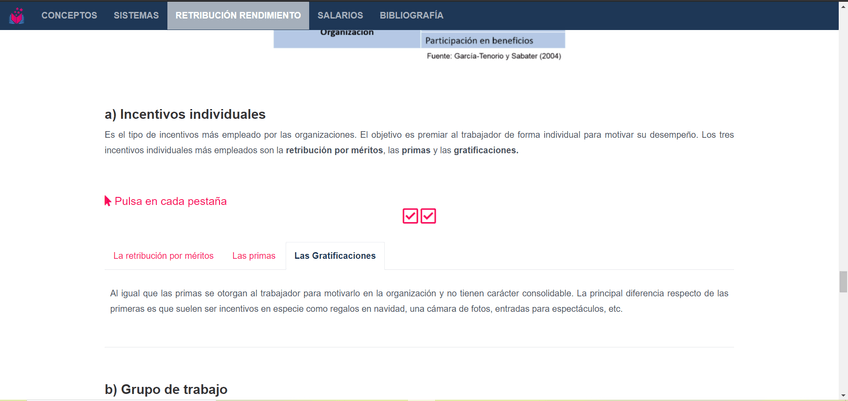Go to the SALARIOS section
The height and width of the screenshot is (401, 848).
coord(340,16)
